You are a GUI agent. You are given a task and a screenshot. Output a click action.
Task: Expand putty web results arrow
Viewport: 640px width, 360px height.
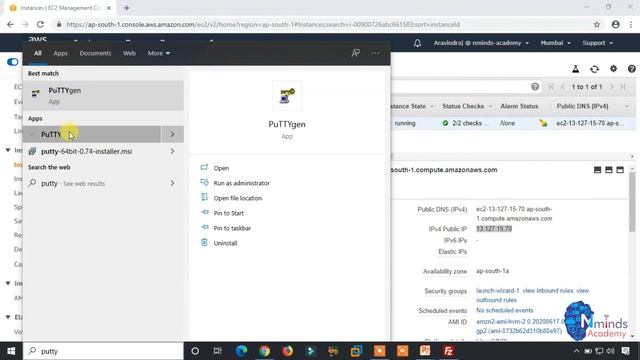(172, 183)
